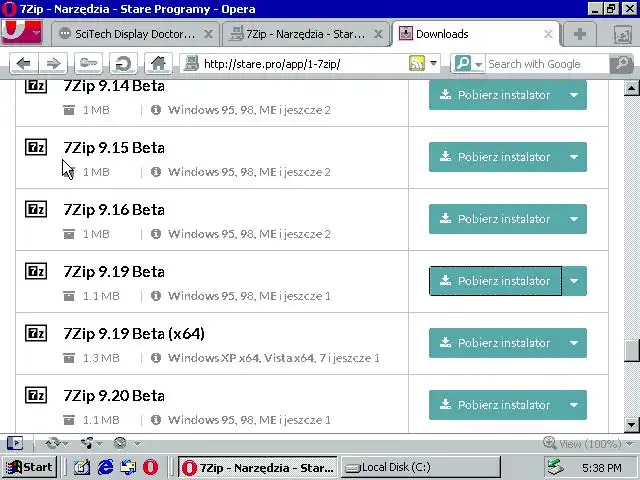This screenshot has height=480, width=640.
Task: Click the text Windows XP x64, Vista x64, 7 i jeszcze 1
Action: pos(273,358)
